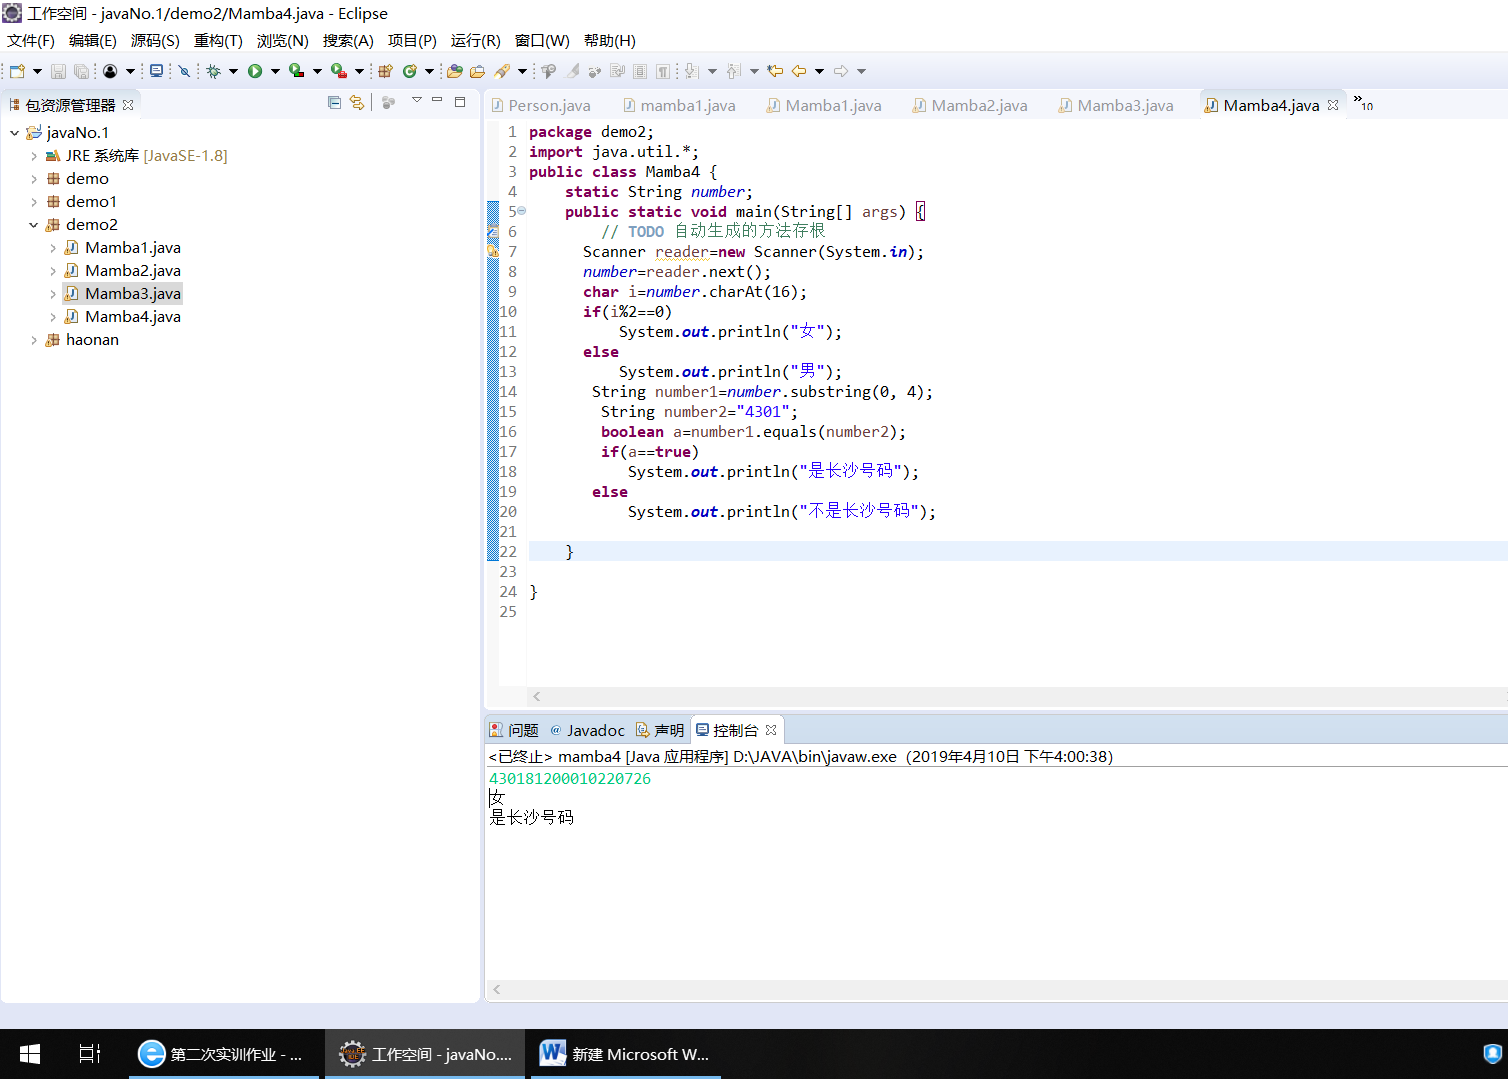Viewport: 1508px width, 1079px height.
Task: Collapse the demo2 package
Action: coord(33,225)
